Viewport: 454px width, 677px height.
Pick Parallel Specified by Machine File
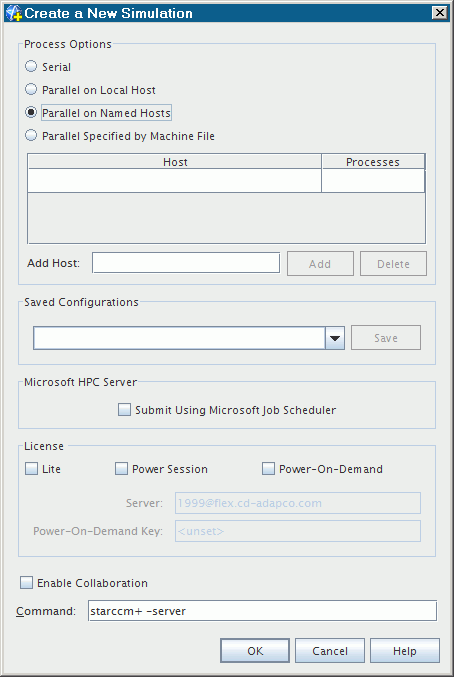click(x=31, y=135)
